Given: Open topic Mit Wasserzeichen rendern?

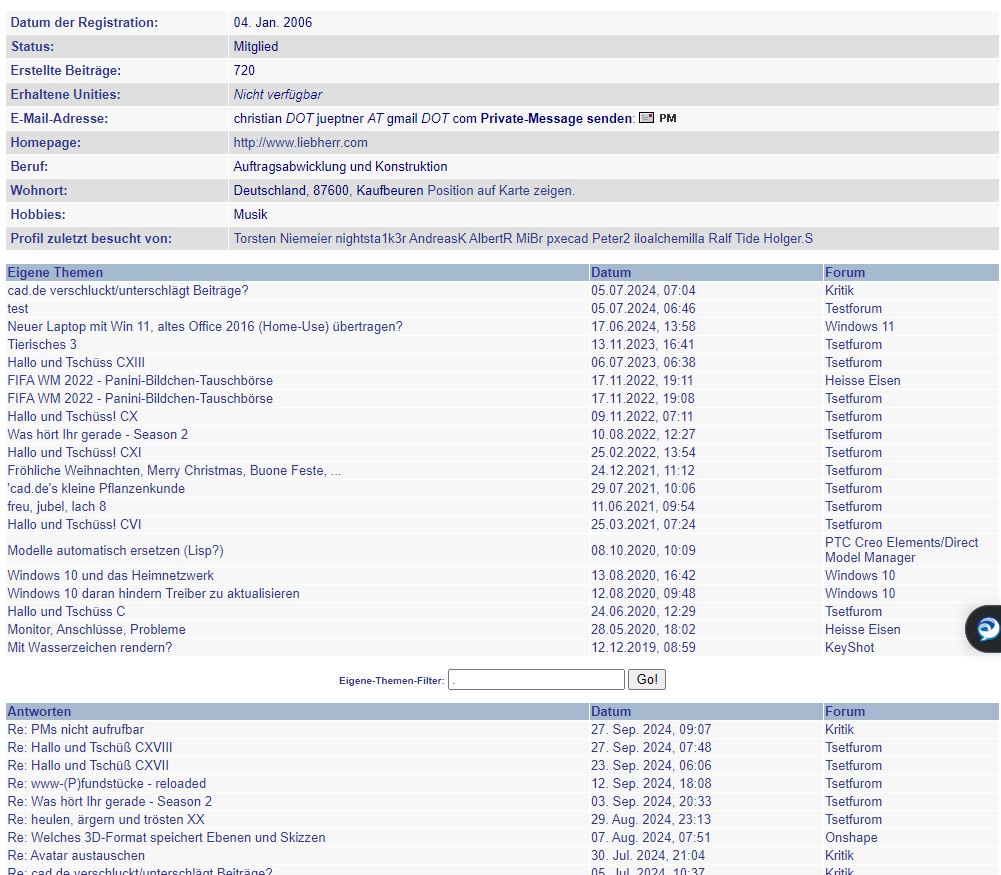Looking at the screenshot, I should 90,647.
